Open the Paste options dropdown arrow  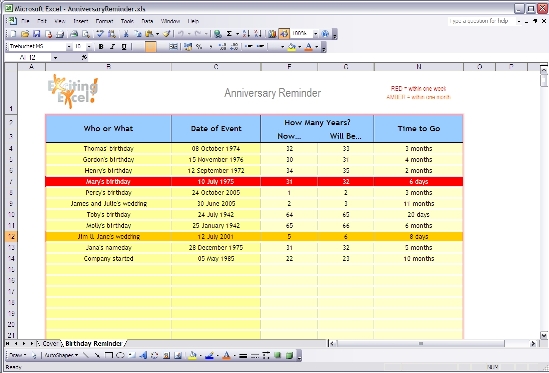tap(158, 34)
